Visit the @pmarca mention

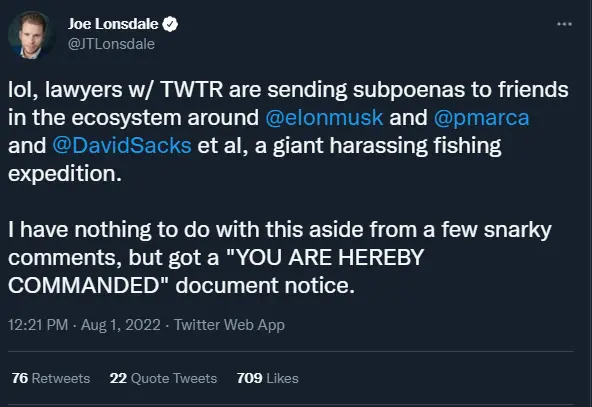(x=481, y=117)
